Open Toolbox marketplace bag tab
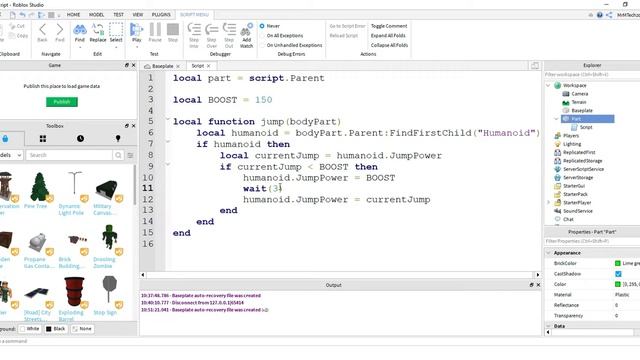The width and height of the screenshot is (640, 360). click(5, 139)
